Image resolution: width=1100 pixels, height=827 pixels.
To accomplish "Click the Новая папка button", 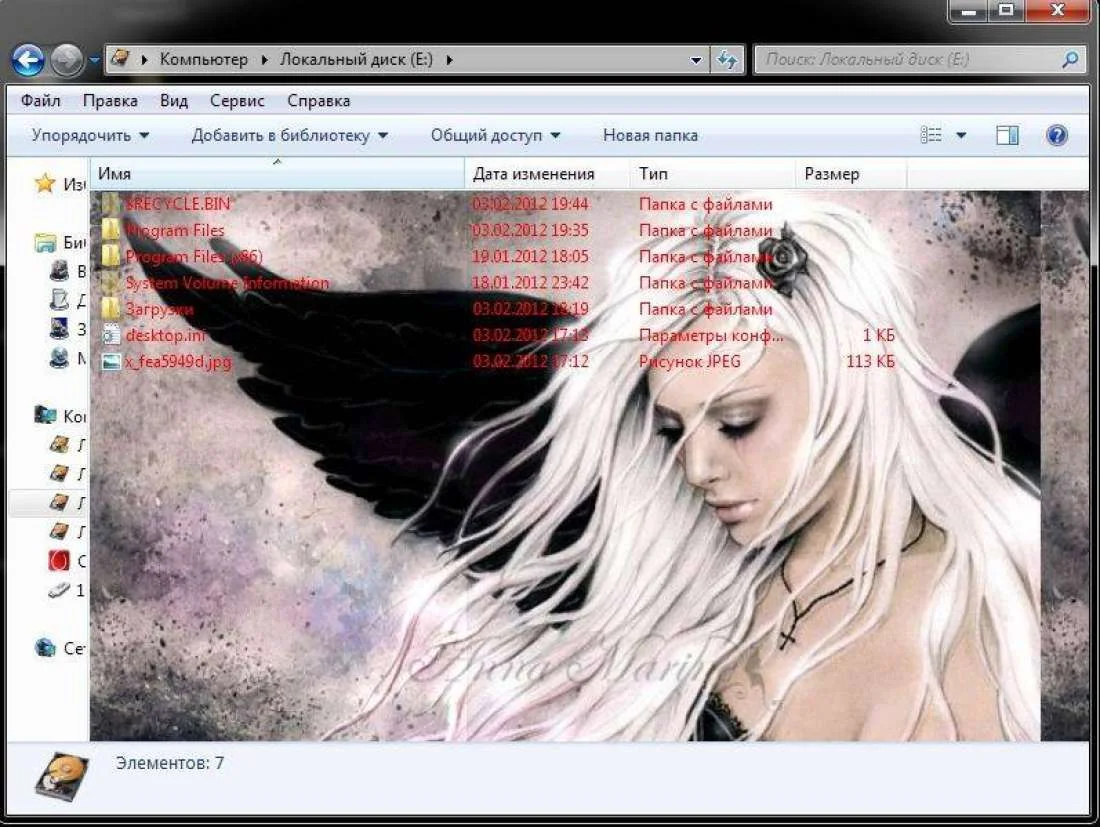I will pyautogui.click(x=650, y=135).
